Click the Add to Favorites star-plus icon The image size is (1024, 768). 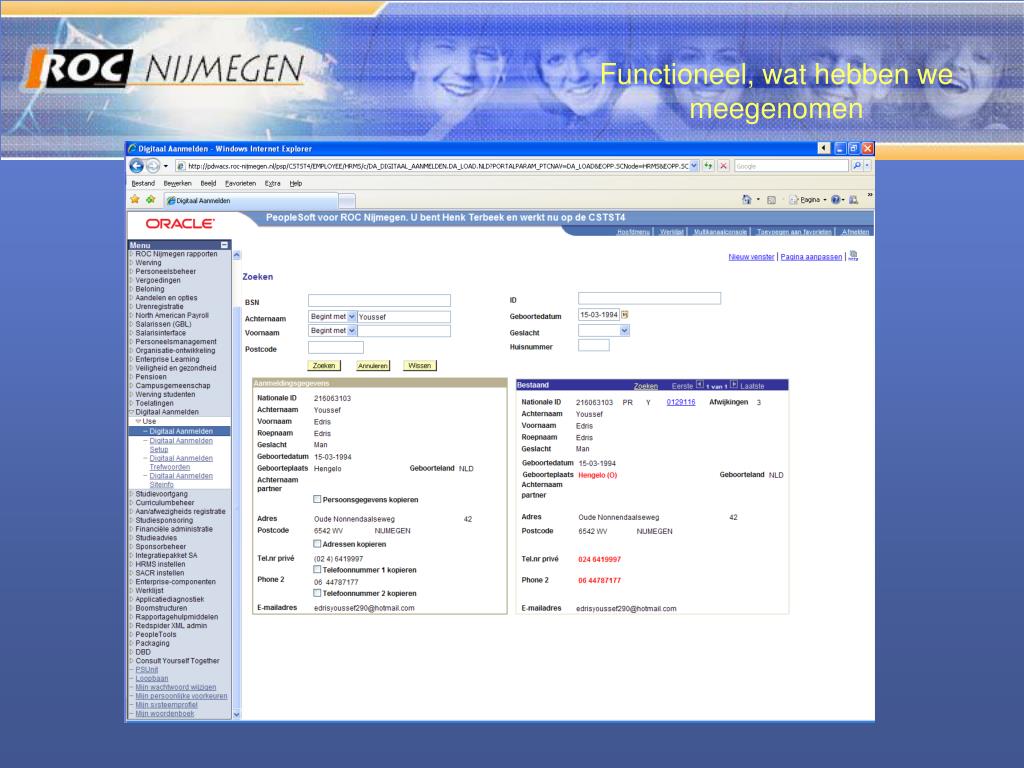pos(151,200)
